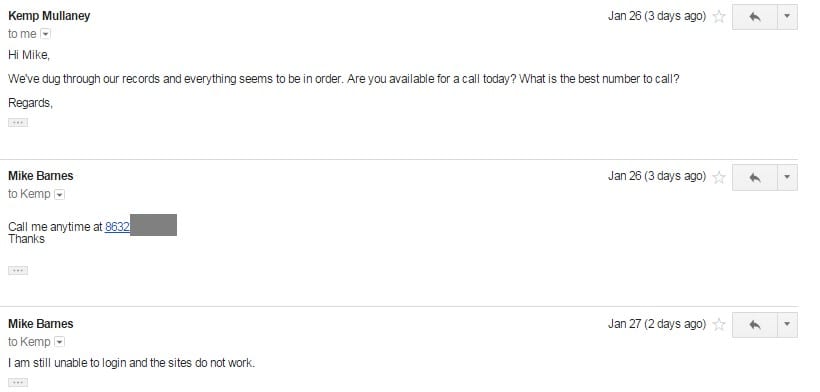Viewport: 820px width, 392px height.
Task: Star Kemp Mullaney's Jan 26 email
Action: pos(719,17)
